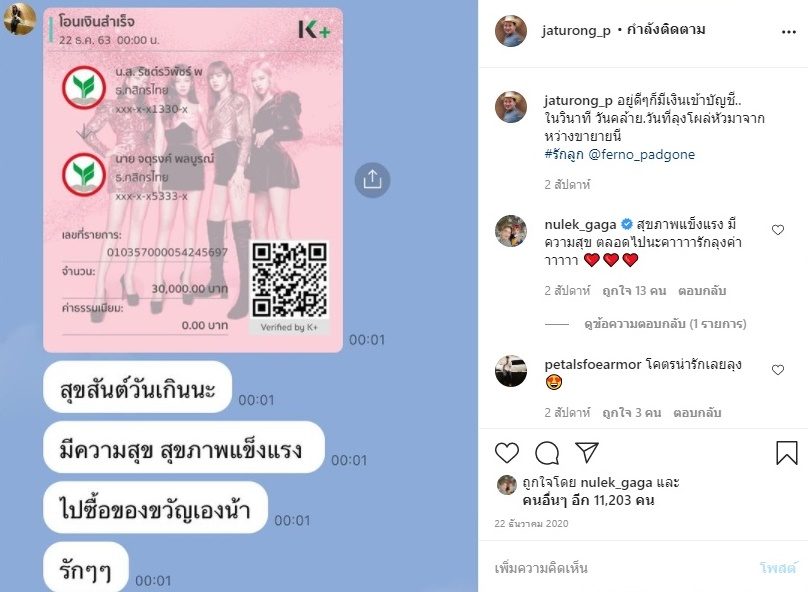Save post with bookmark icon
Viewport: 808px width, 592px height.
pos(787,453)
